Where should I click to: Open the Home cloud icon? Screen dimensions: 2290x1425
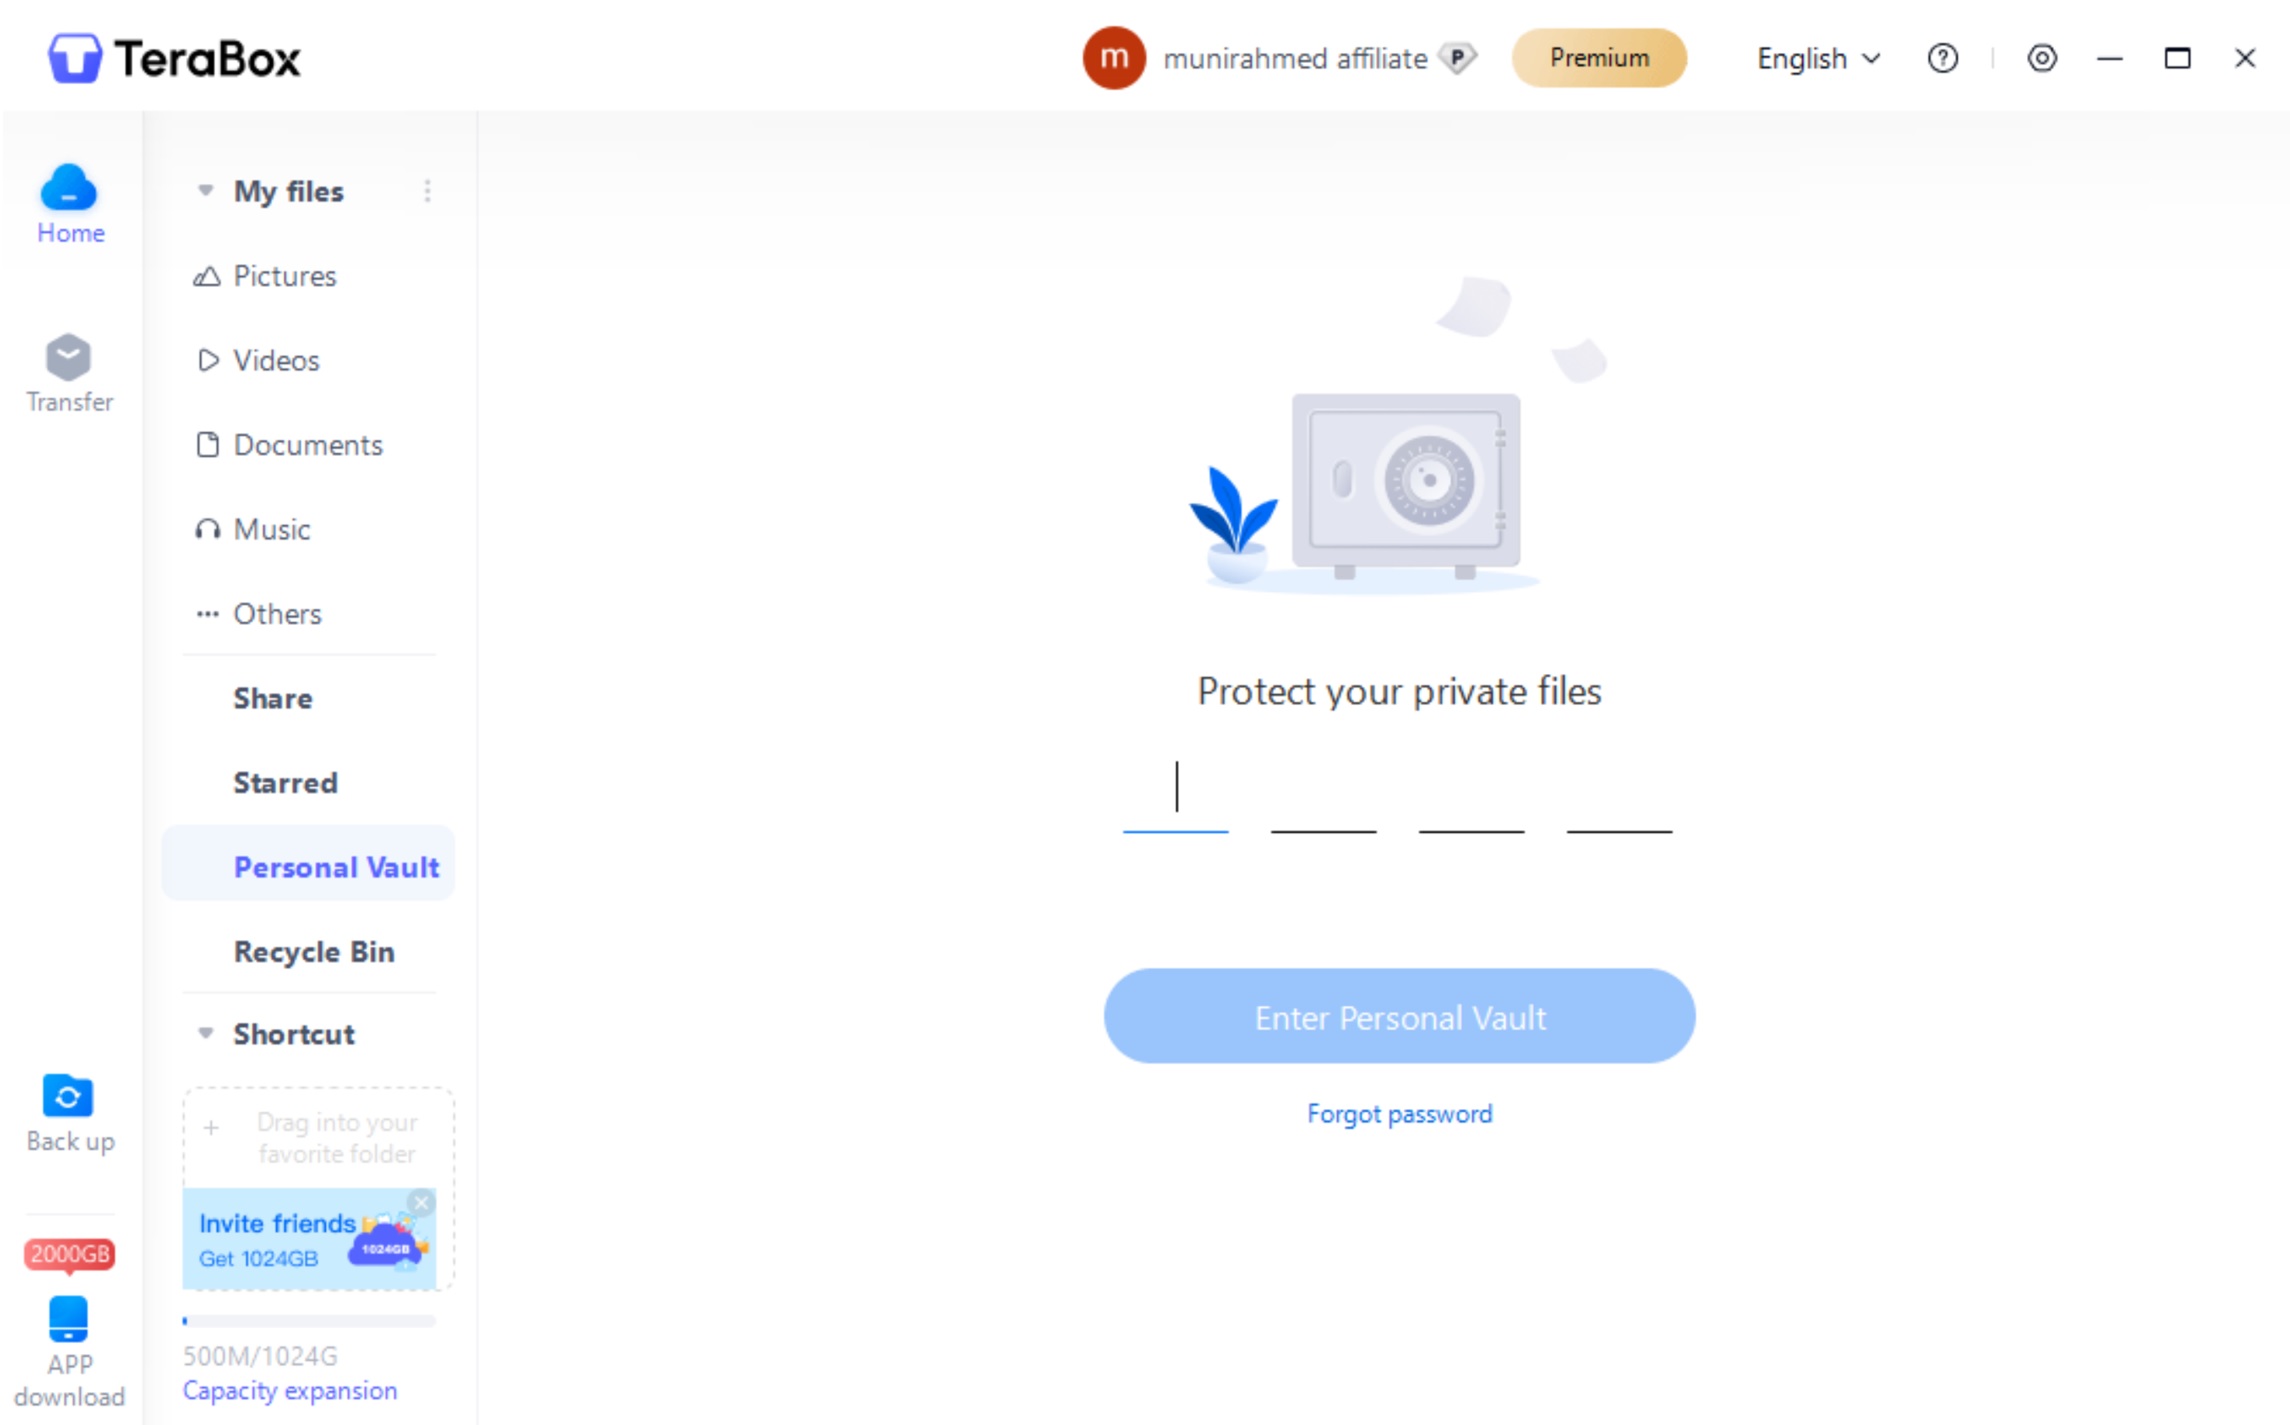pos(69,187)
